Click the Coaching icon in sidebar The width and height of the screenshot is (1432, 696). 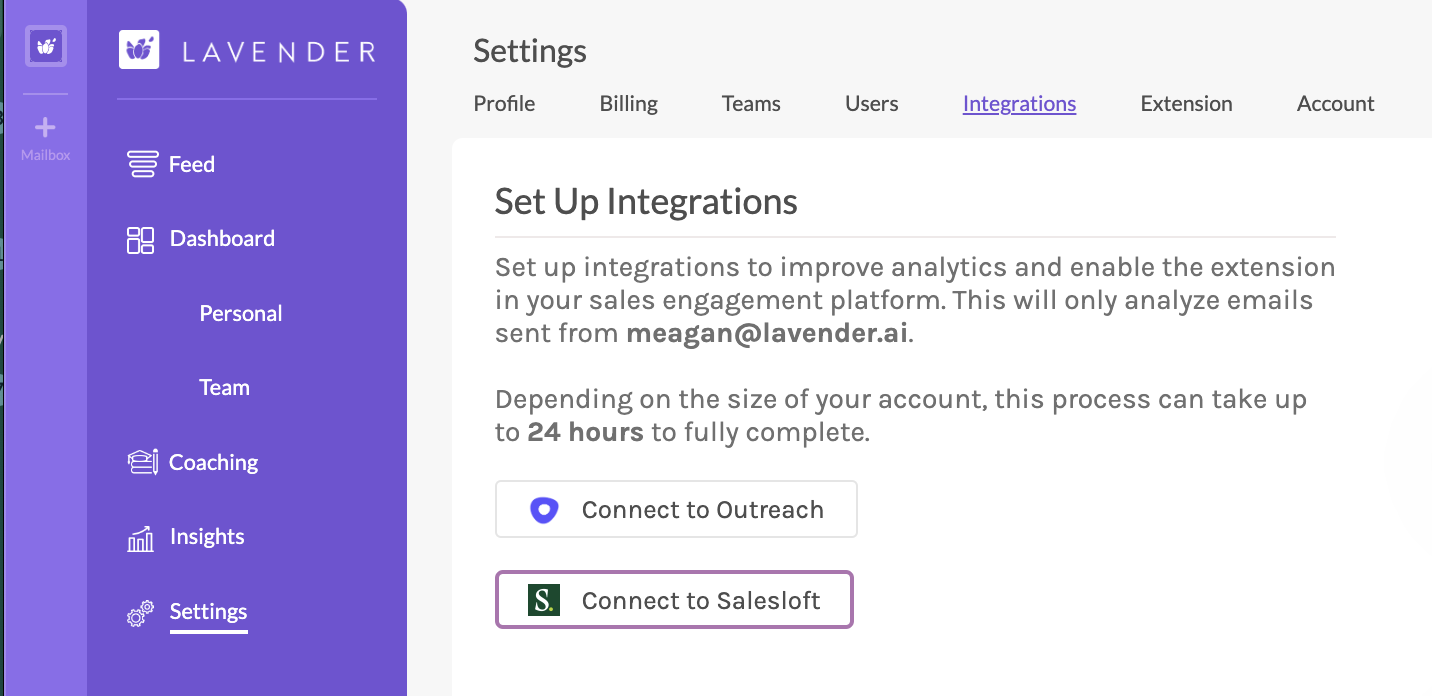click(x=143, y=462)
